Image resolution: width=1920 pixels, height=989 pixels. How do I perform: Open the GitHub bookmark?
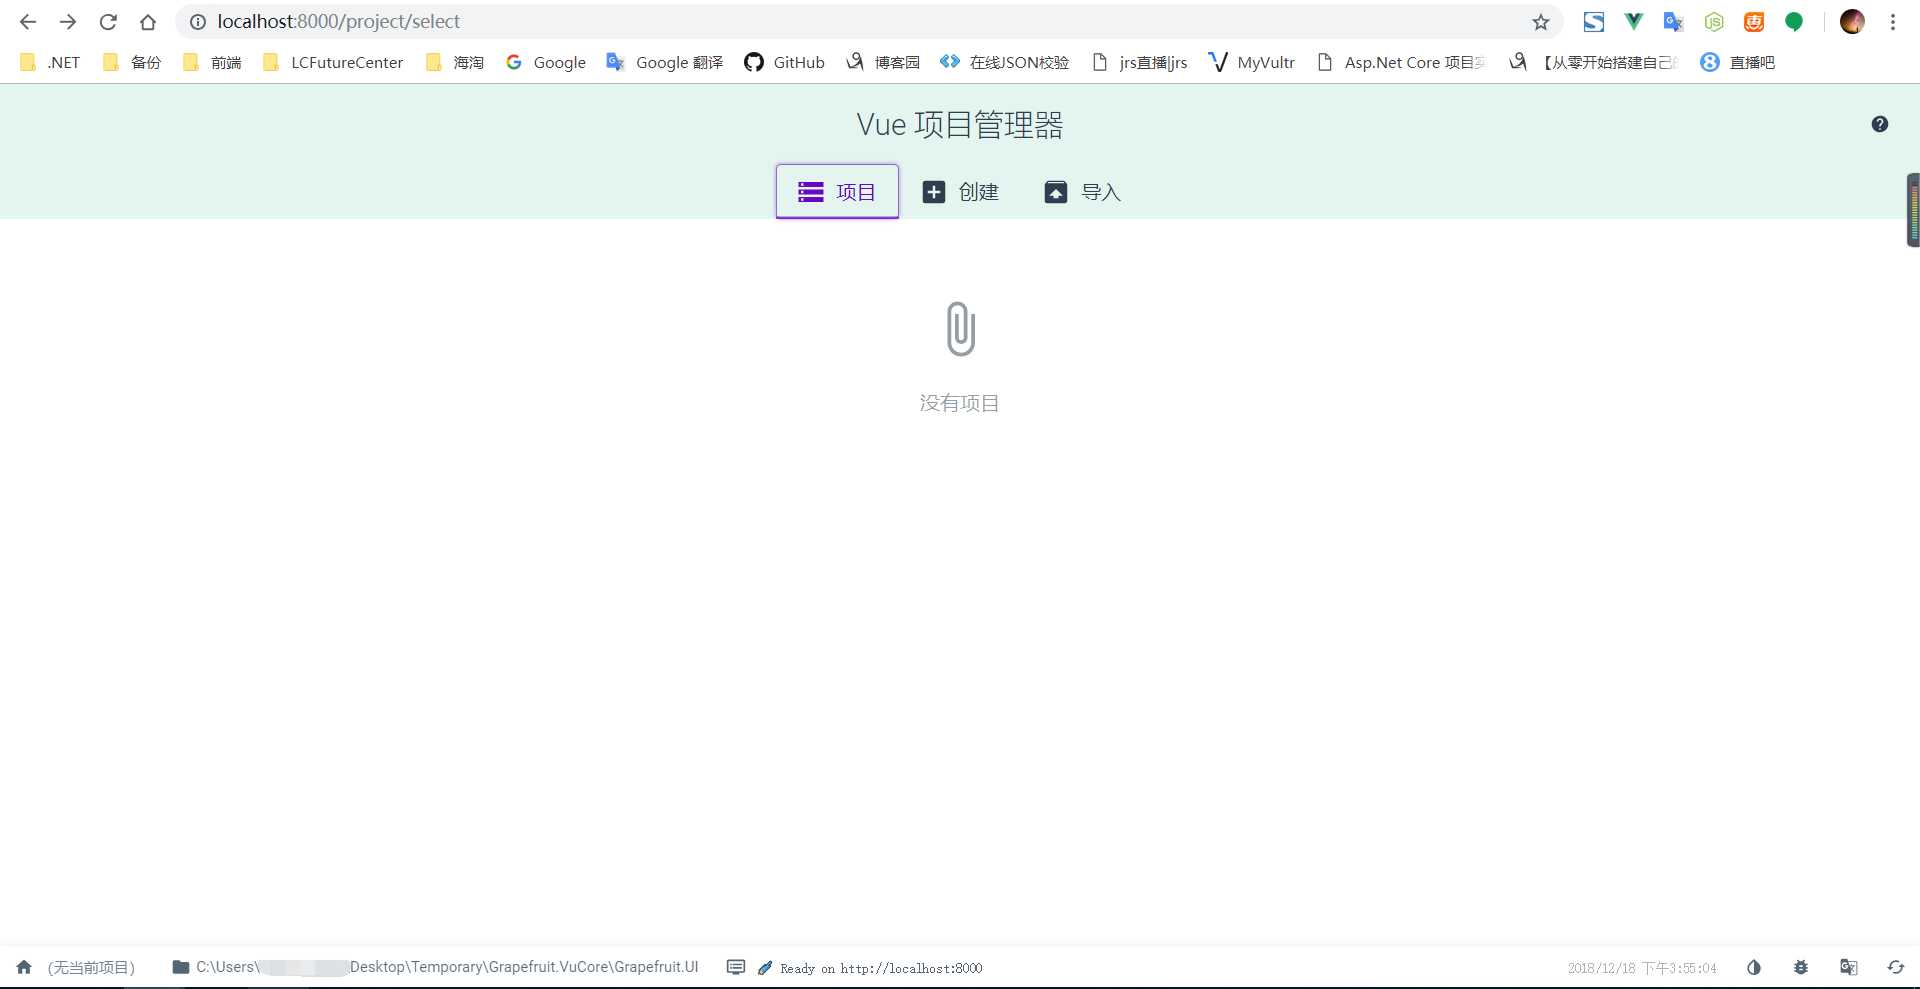pyautogui.click(x=785, y=62)
